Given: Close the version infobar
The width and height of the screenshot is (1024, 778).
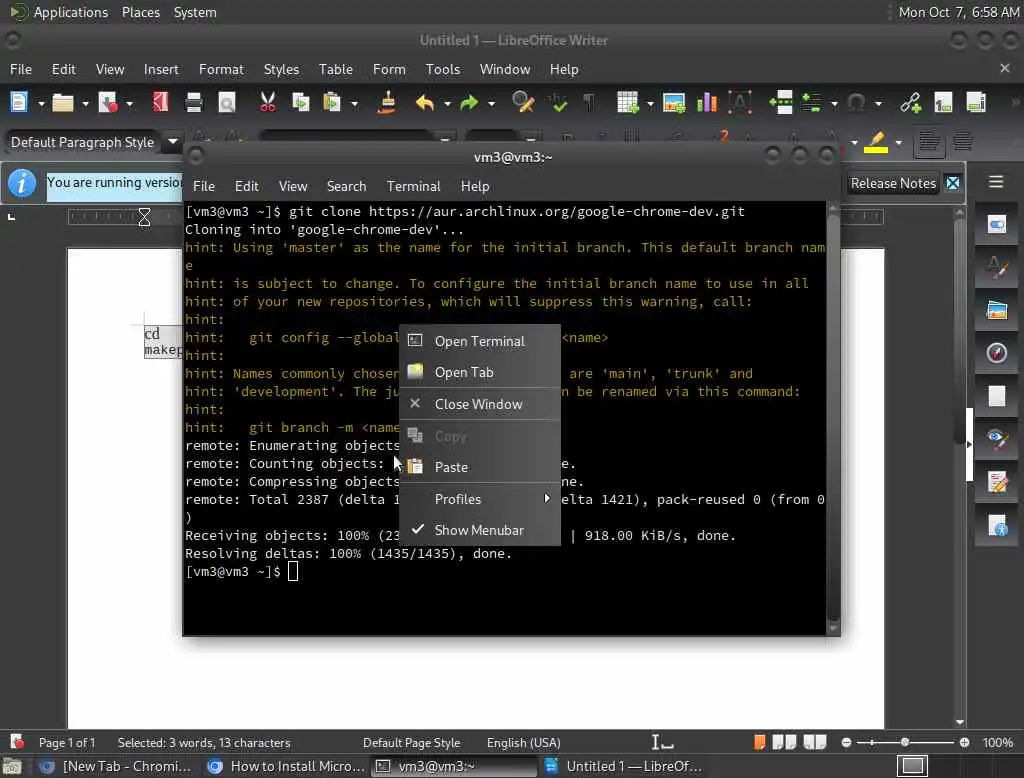Looking at the screenshot, I should [x=953, y=184].
